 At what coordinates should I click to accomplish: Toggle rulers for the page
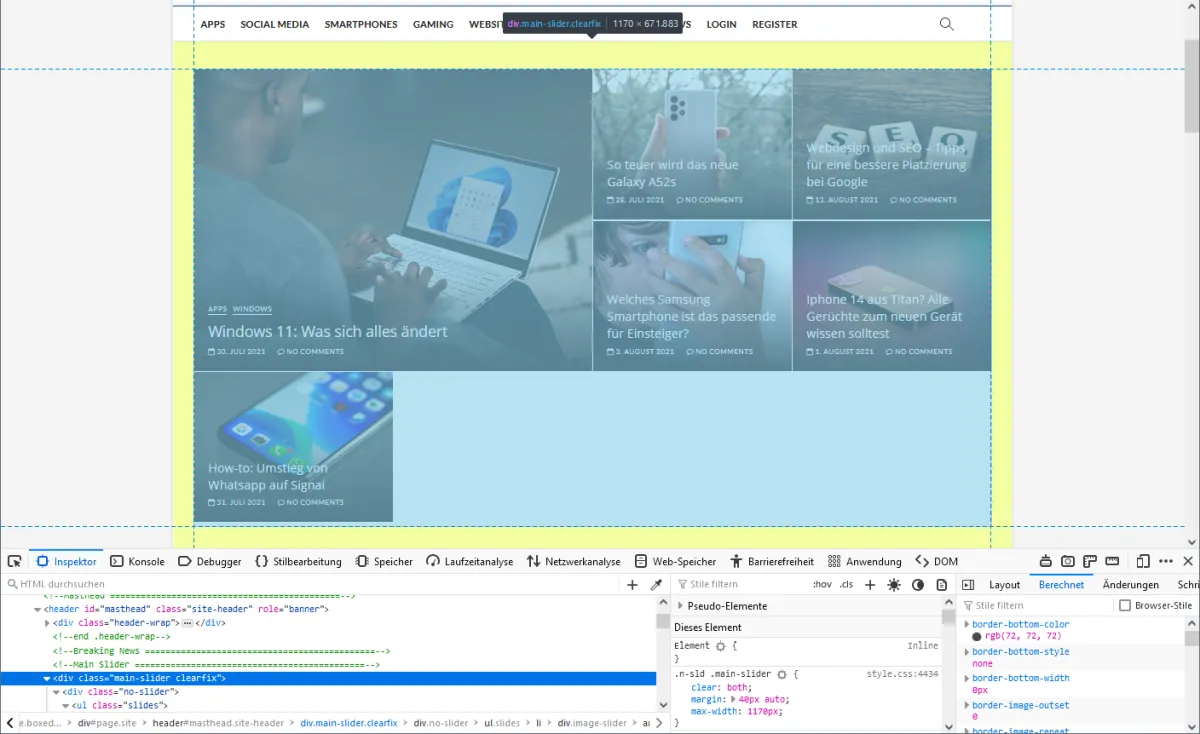(x=1091, y=561)
